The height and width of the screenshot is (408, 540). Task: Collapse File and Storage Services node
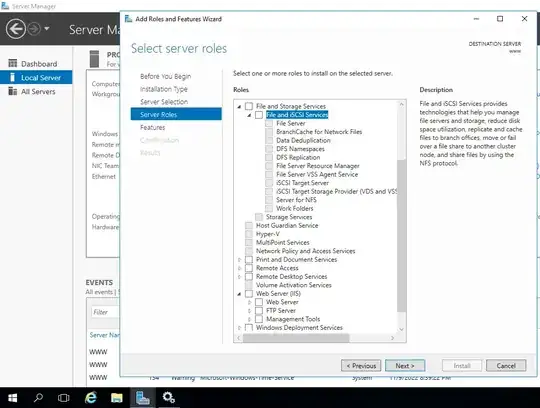(x=239, y=107)
